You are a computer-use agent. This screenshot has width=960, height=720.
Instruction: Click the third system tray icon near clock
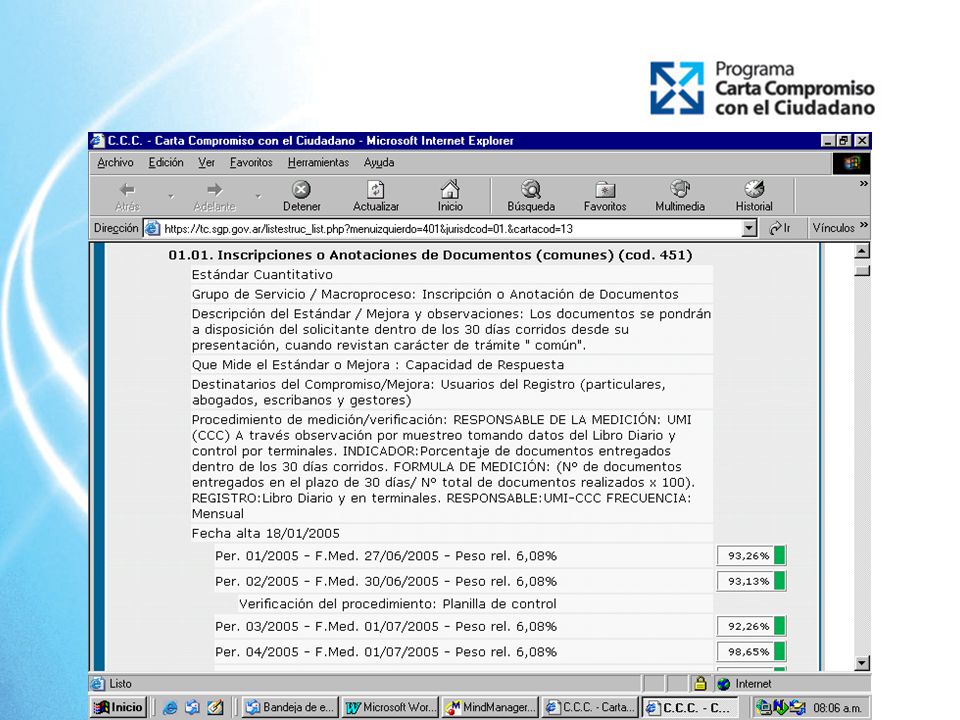click(797, 708)
